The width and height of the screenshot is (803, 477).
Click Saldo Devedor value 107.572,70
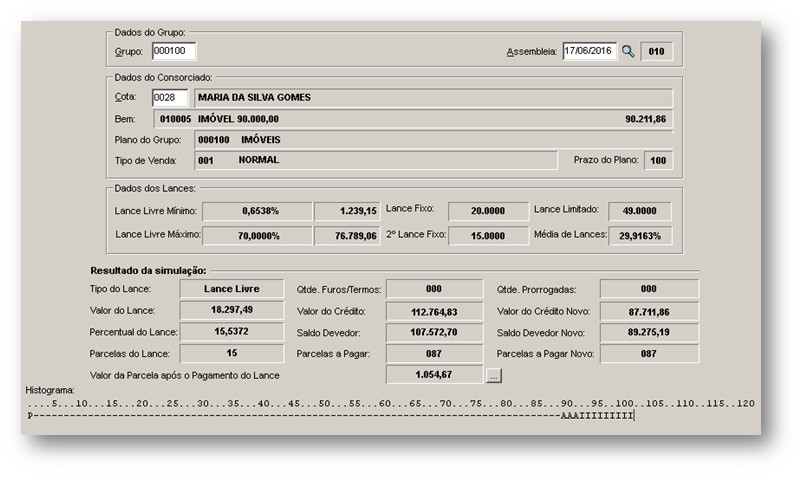[434, 333]
